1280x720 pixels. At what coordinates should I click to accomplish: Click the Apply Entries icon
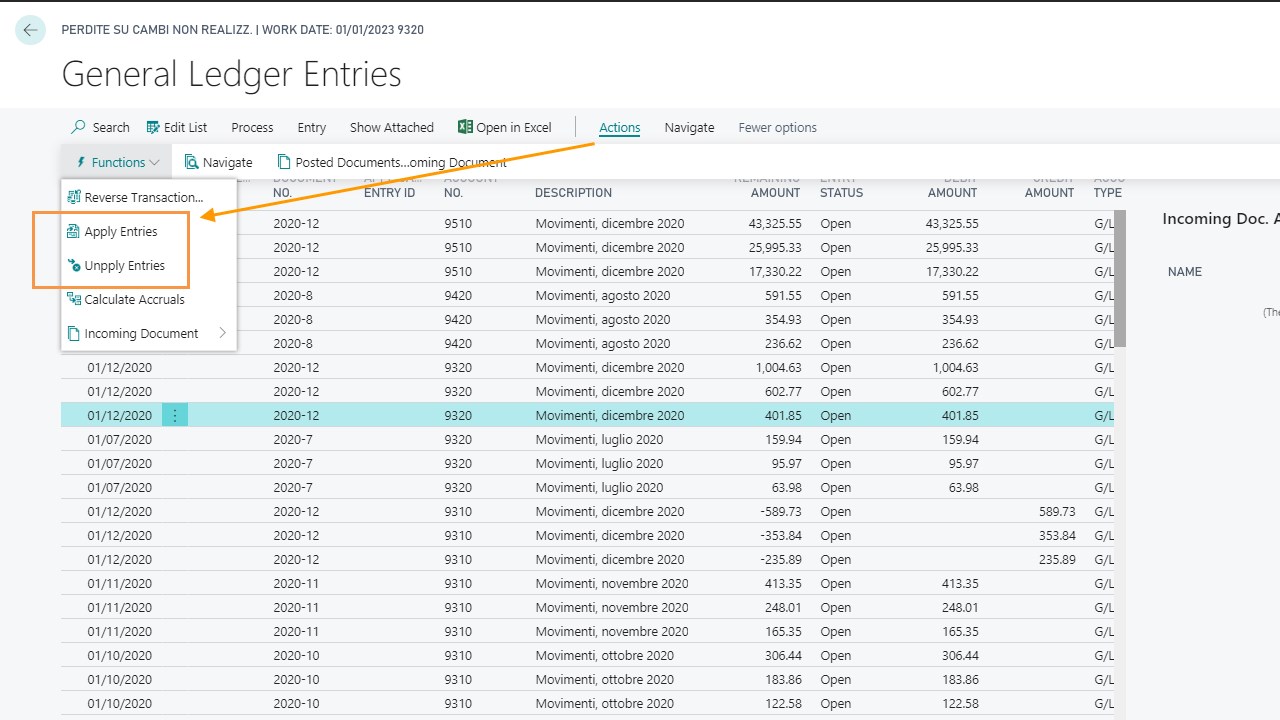pos(73,231)
